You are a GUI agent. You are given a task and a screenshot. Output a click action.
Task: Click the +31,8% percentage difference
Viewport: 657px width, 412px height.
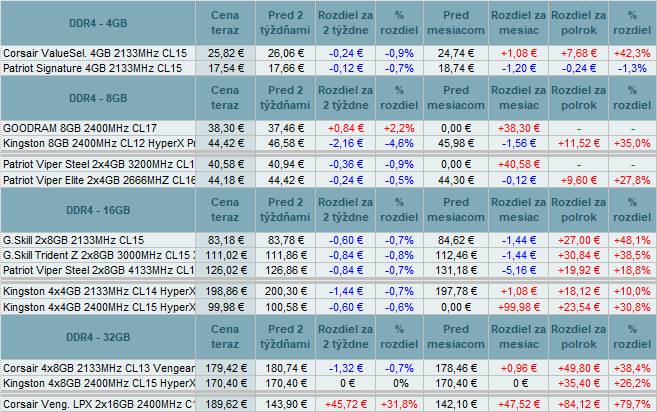tap(399, 404)
